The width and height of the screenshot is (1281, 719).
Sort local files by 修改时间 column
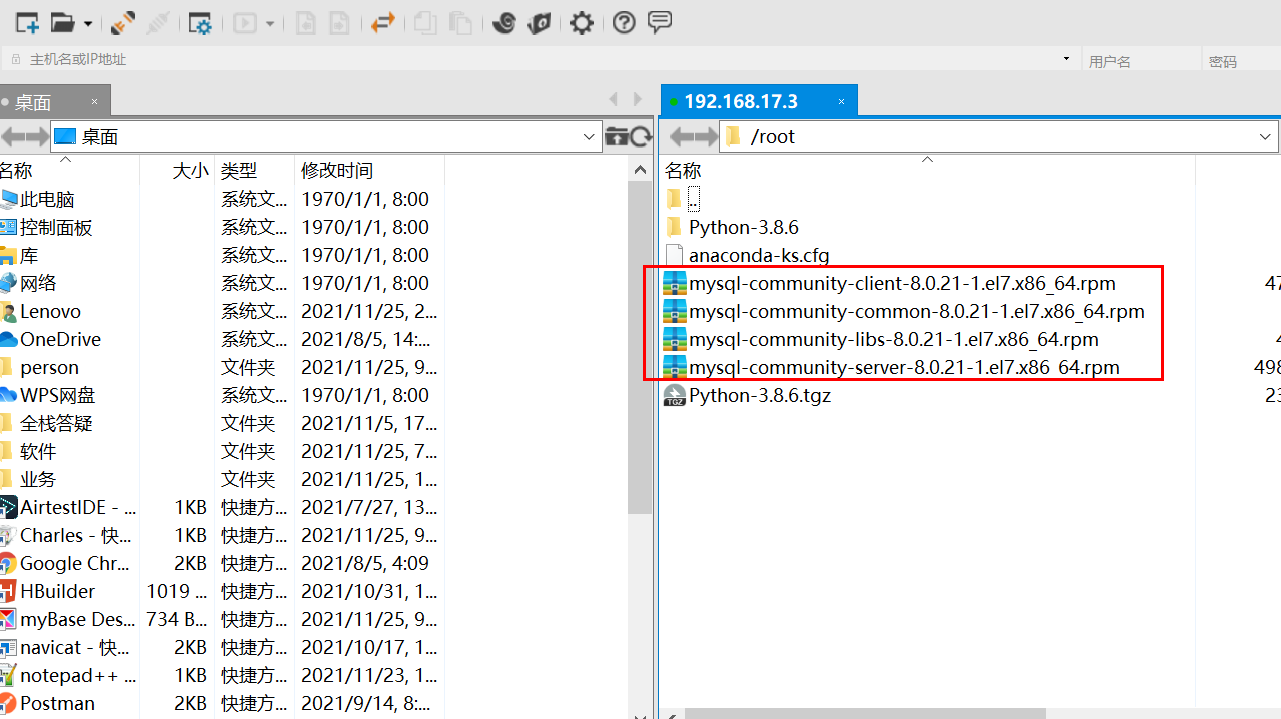[x=369, y=170]
